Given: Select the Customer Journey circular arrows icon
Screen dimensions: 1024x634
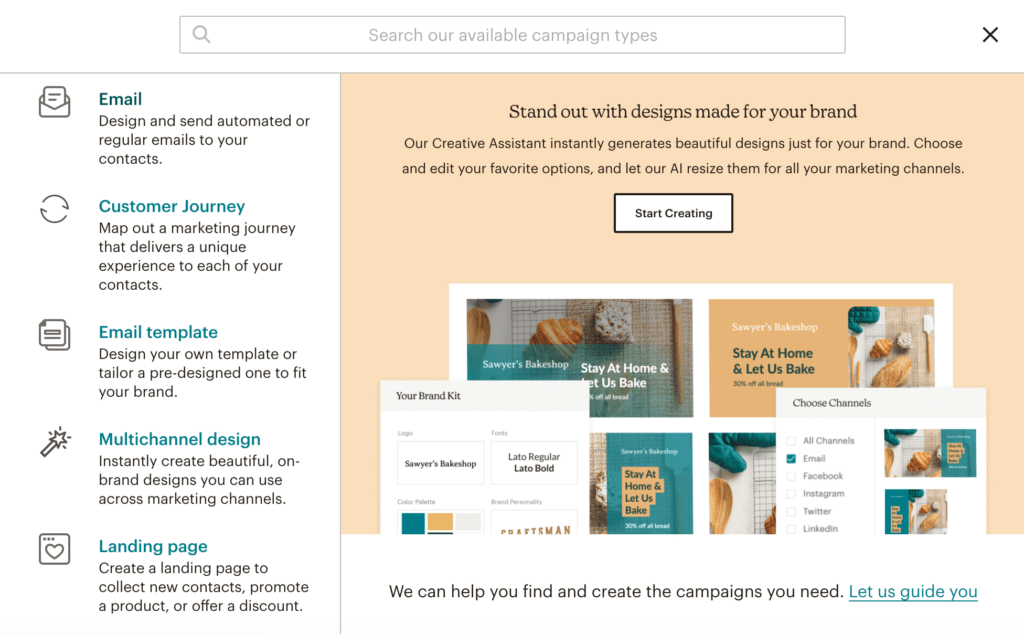Looking at the screenshot, I should [x=54, y=209].
